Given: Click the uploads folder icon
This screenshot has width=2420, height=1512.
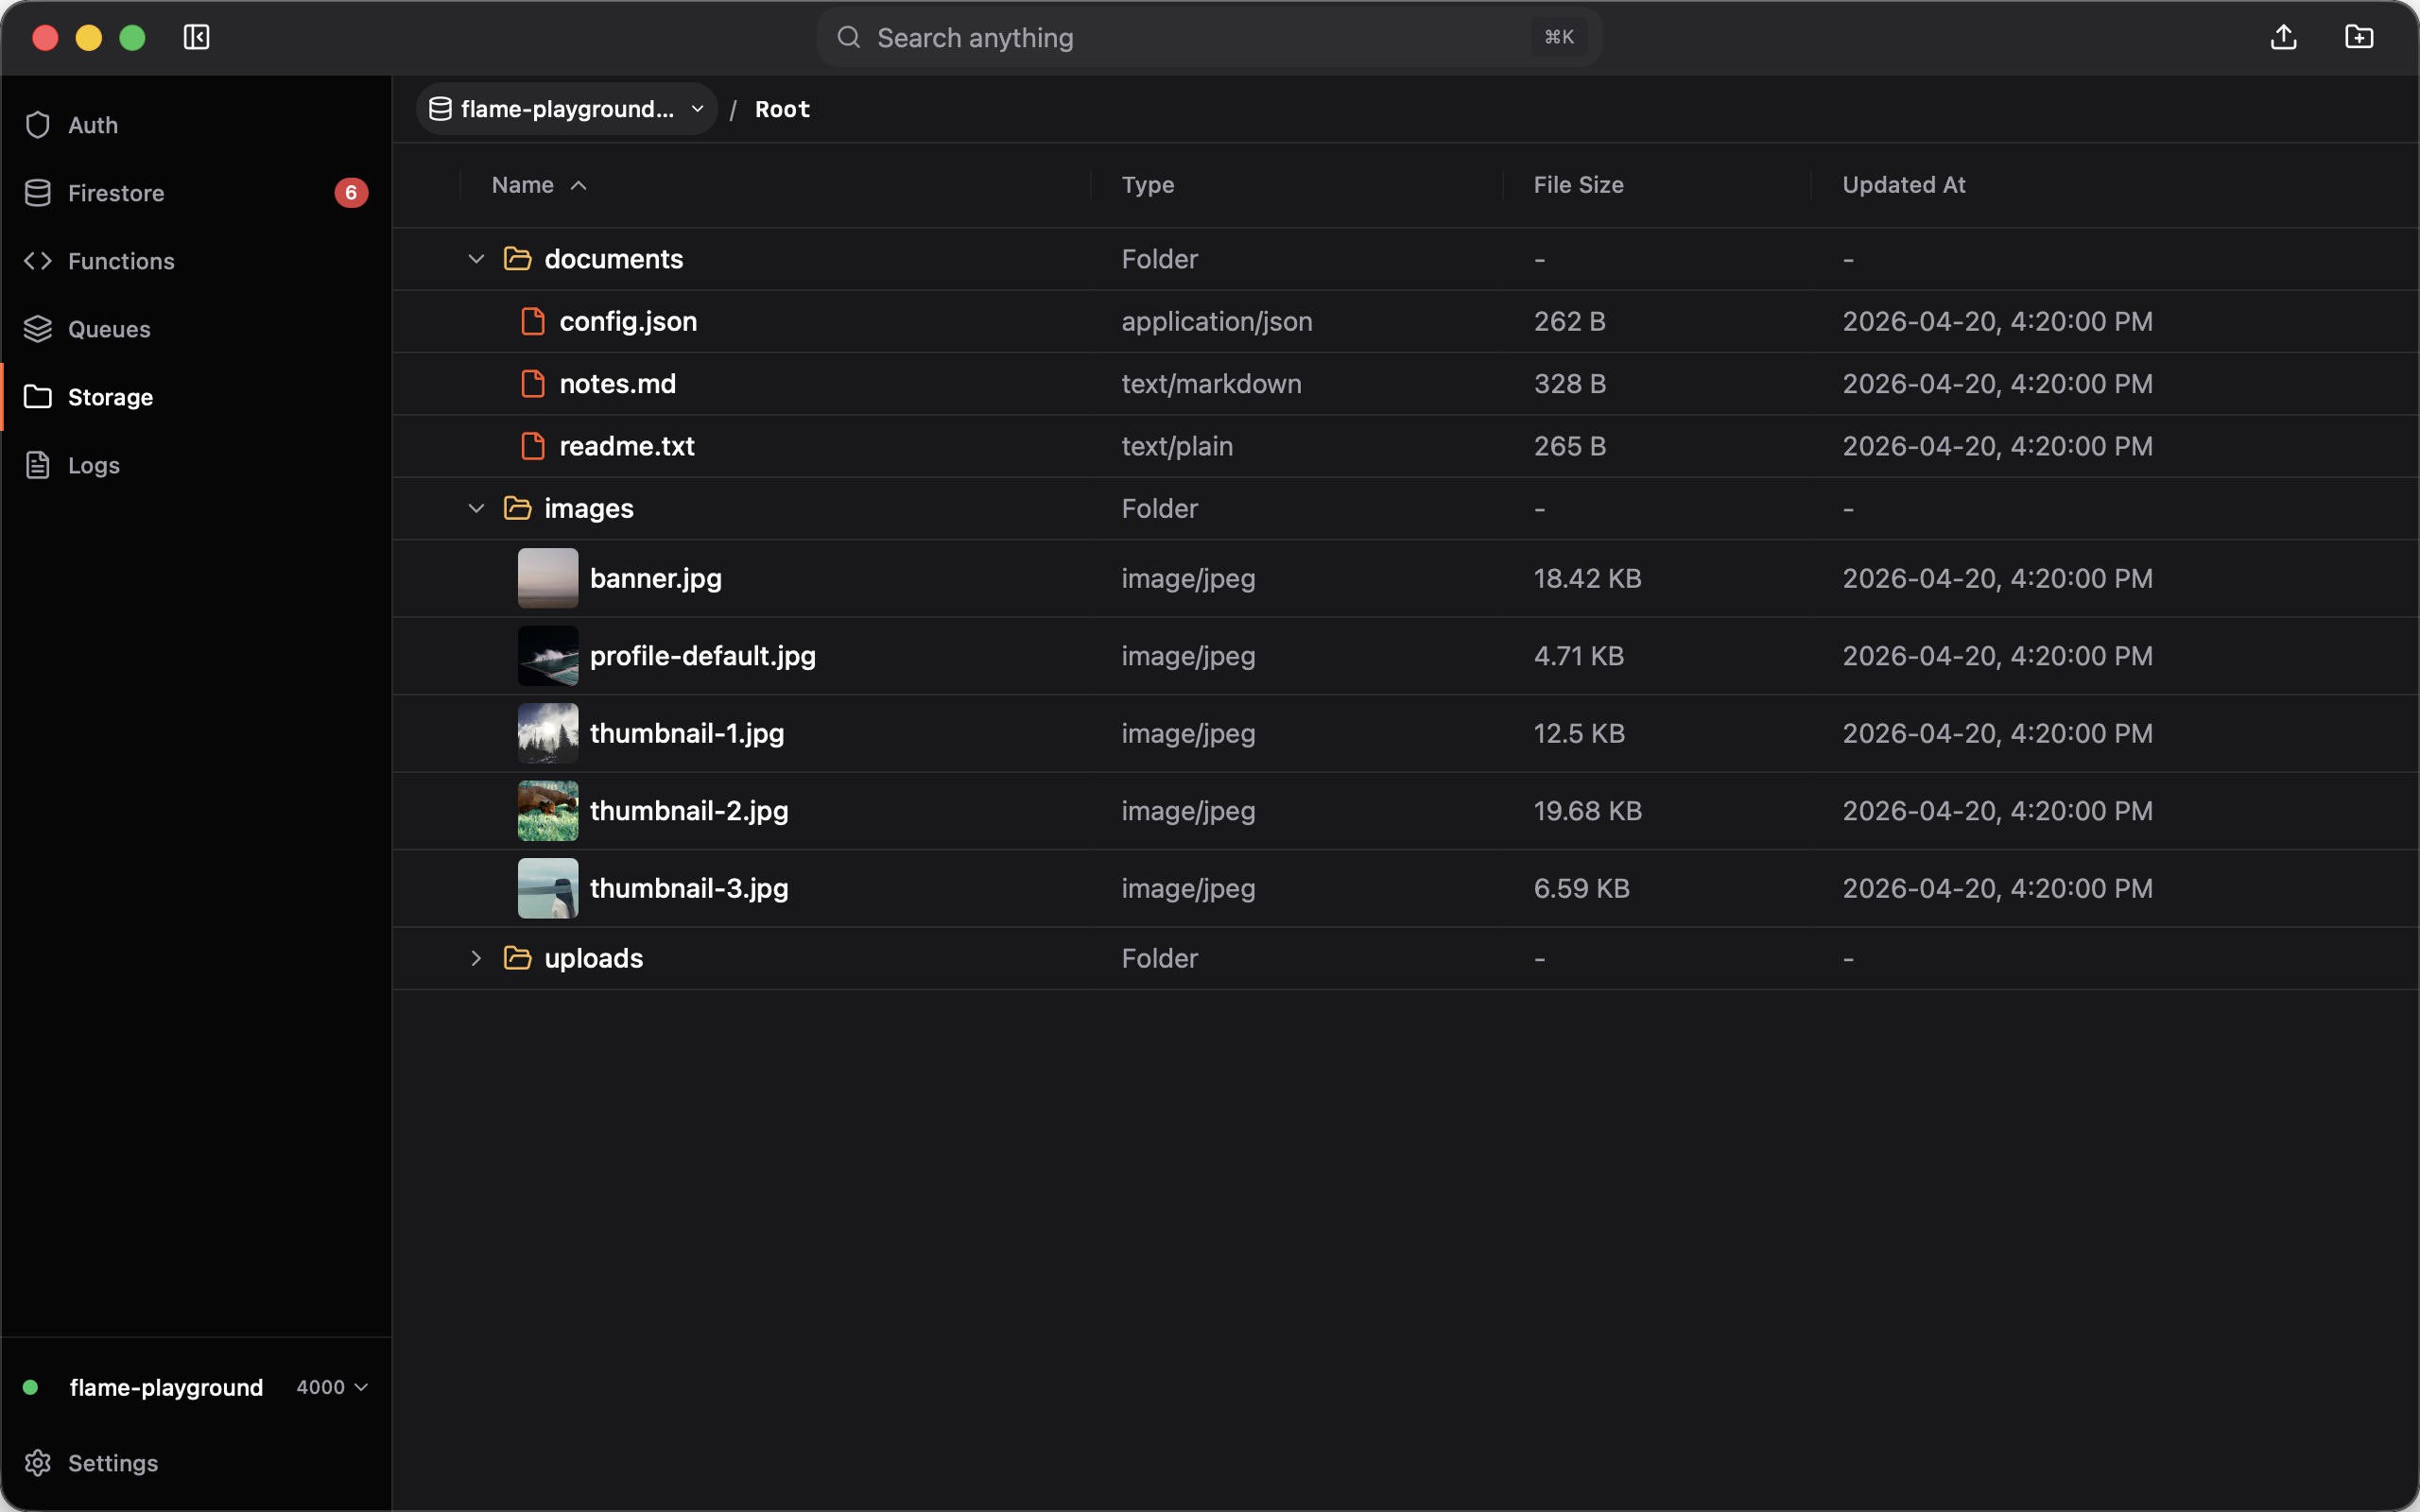Looking at the screenshot, I should 517,958.
